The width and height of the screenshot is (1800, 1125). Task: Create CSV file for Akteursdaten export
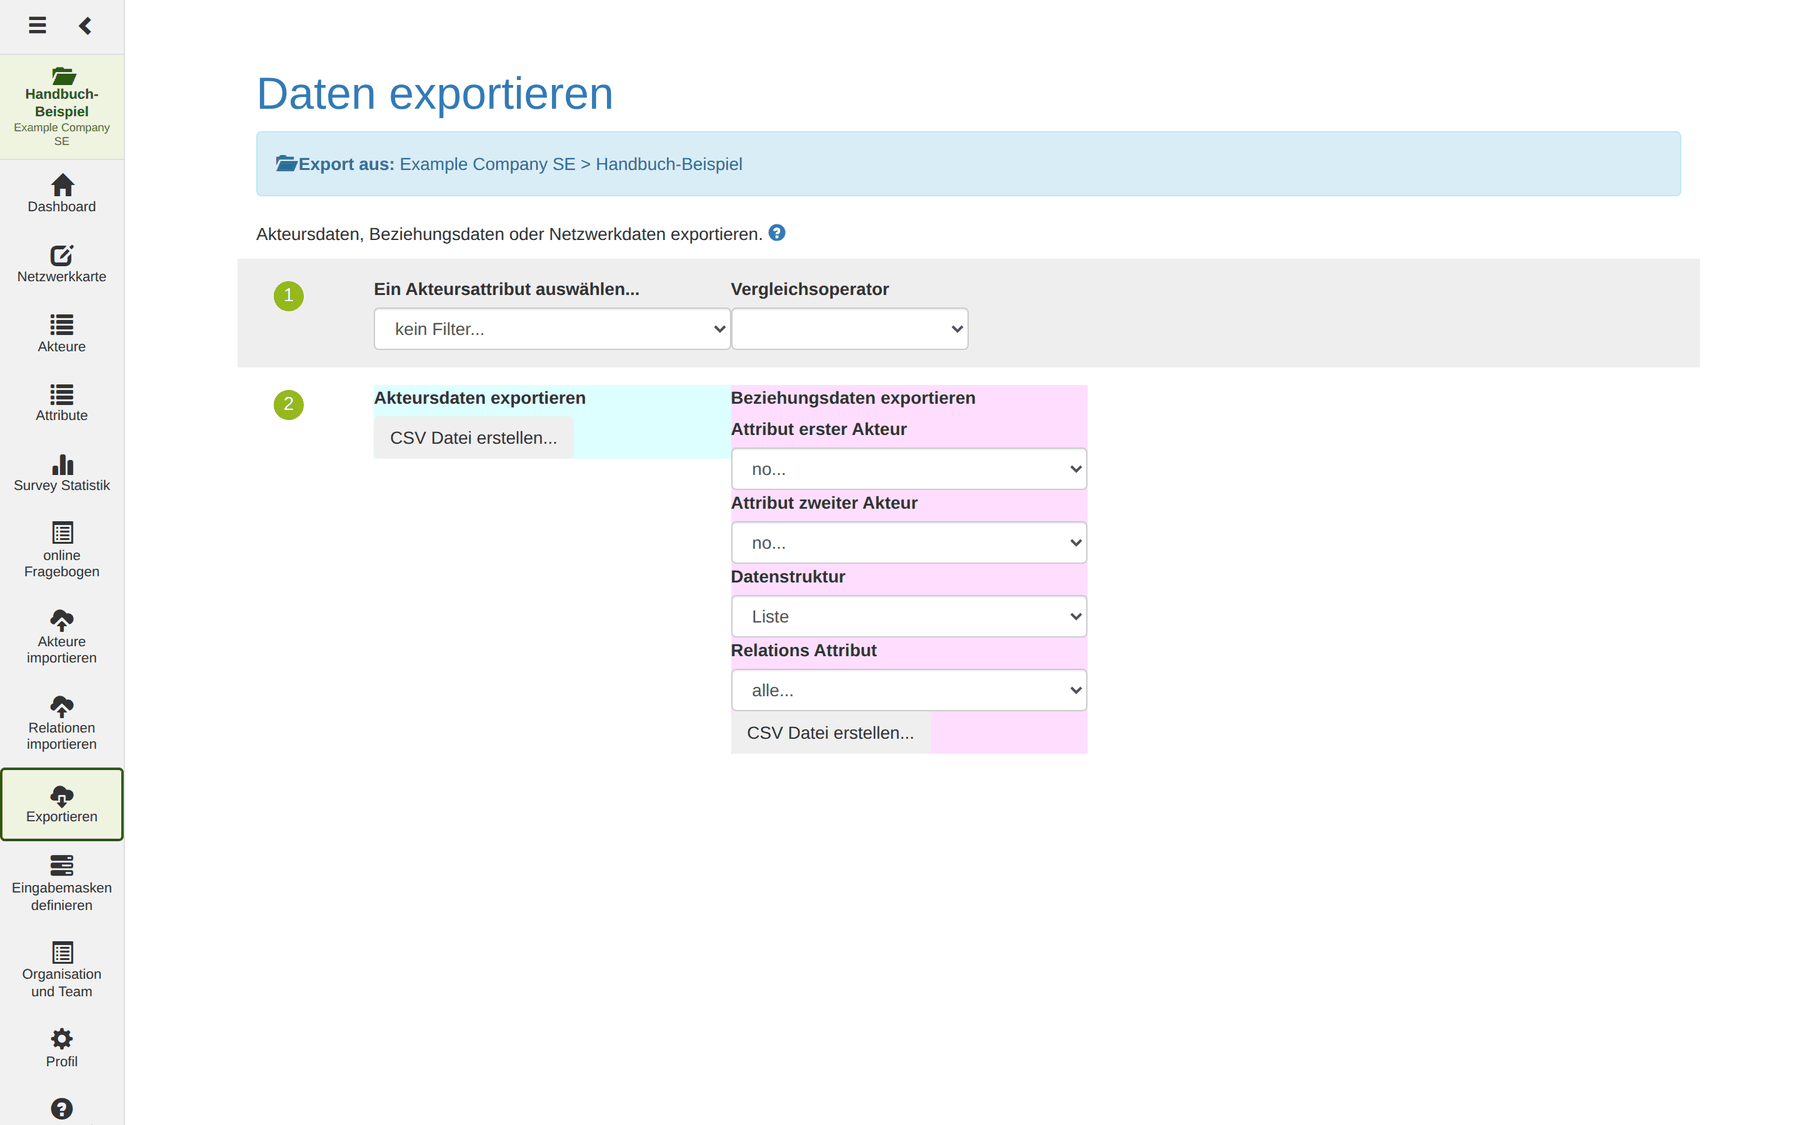(474, 438)
